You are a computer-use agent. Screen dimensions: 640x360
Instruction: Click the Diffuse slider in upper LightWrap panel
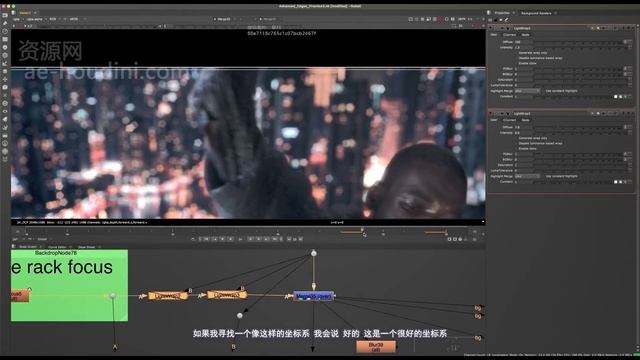(578, 42)
